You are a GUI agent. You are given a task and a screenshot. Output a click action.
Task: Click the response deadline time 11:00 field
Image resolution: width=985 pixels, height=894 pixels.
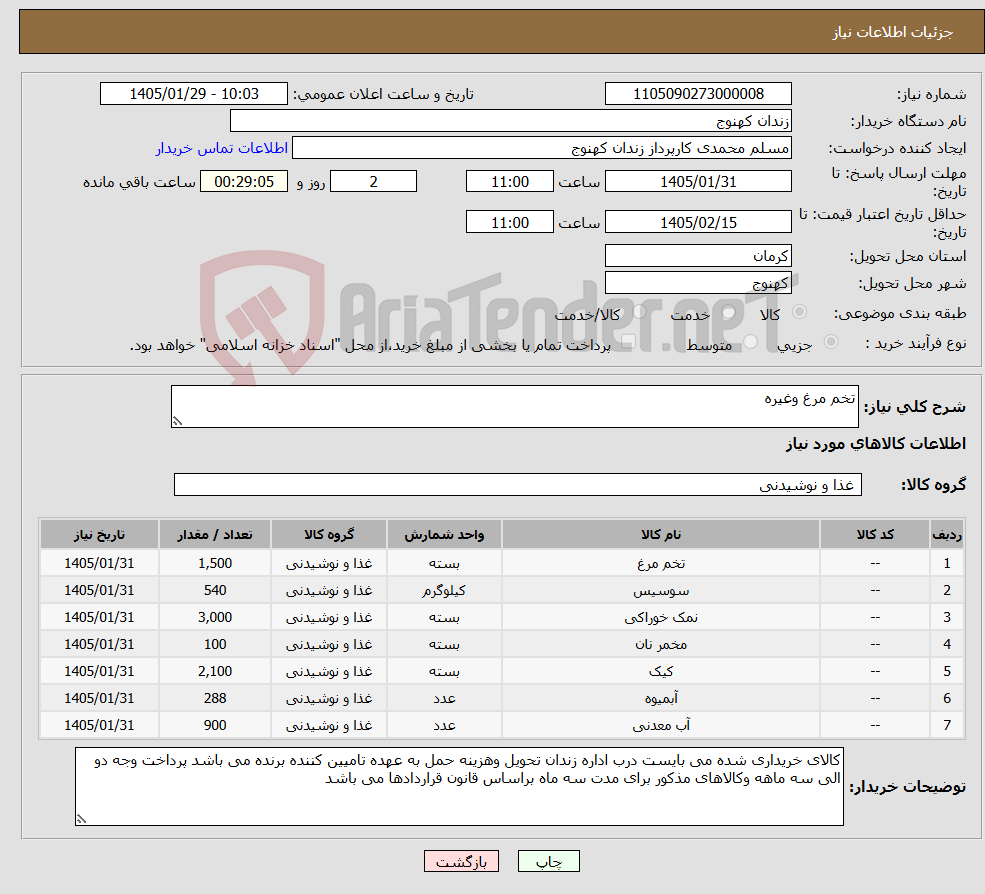(509, 182)
